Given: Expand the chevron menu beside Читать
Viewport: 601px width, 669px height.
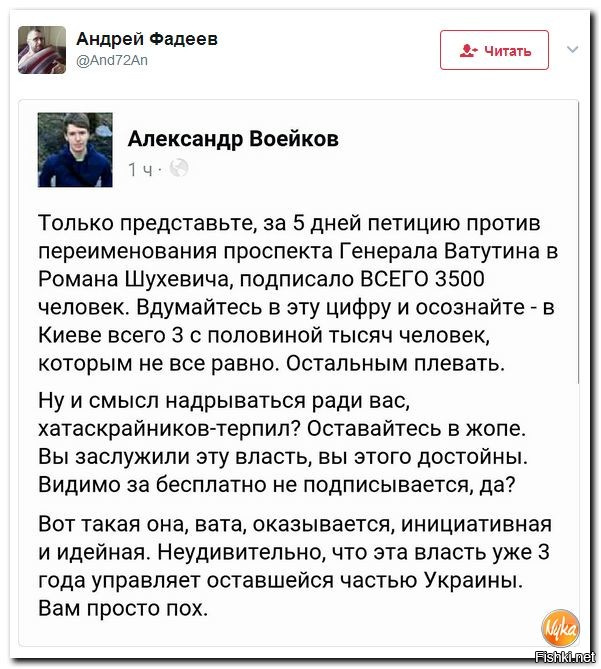Looking at the screenshot, I should [x=572, y=49].
